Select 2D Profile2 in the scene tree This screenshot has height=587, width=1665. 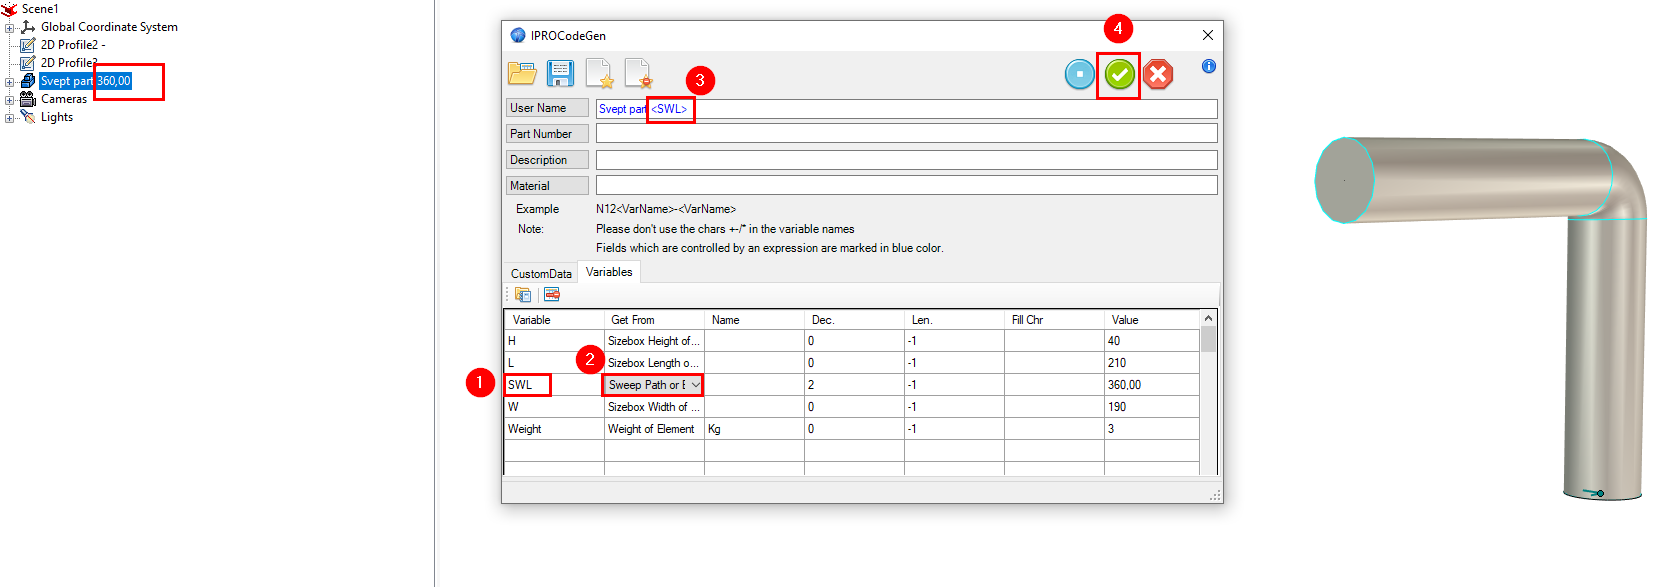coord(73,45)
